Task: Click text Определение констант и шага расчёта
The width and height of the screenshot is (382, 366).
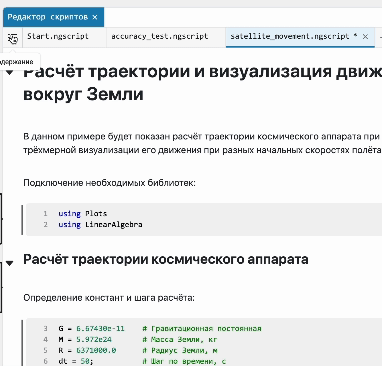Action: (x=109, y=297)
